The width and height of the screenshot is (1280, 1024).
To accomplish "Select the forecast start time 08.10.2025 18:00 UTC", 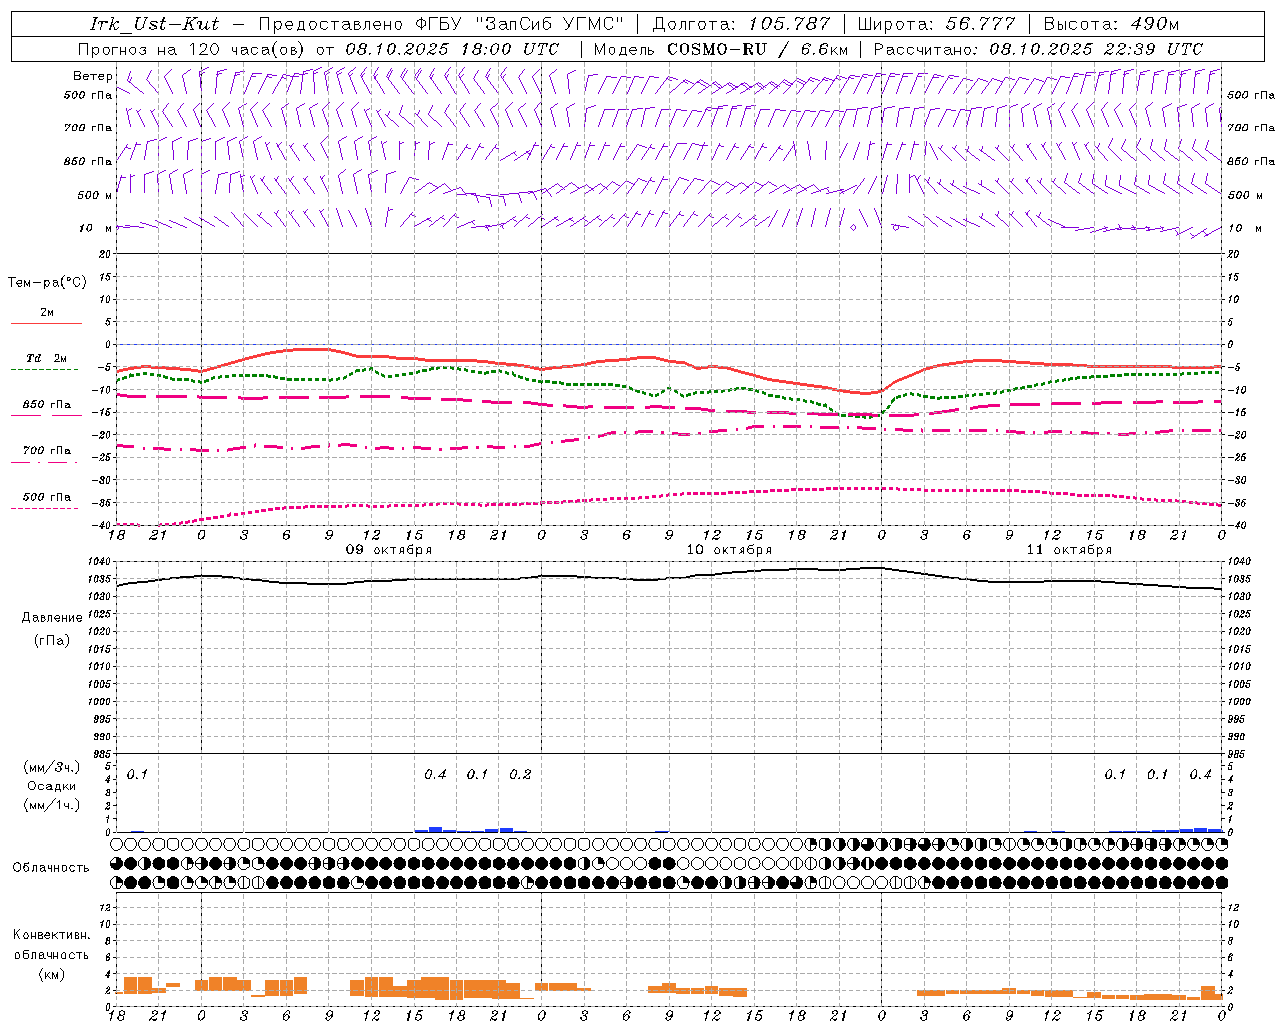I will tap(452, 48).
